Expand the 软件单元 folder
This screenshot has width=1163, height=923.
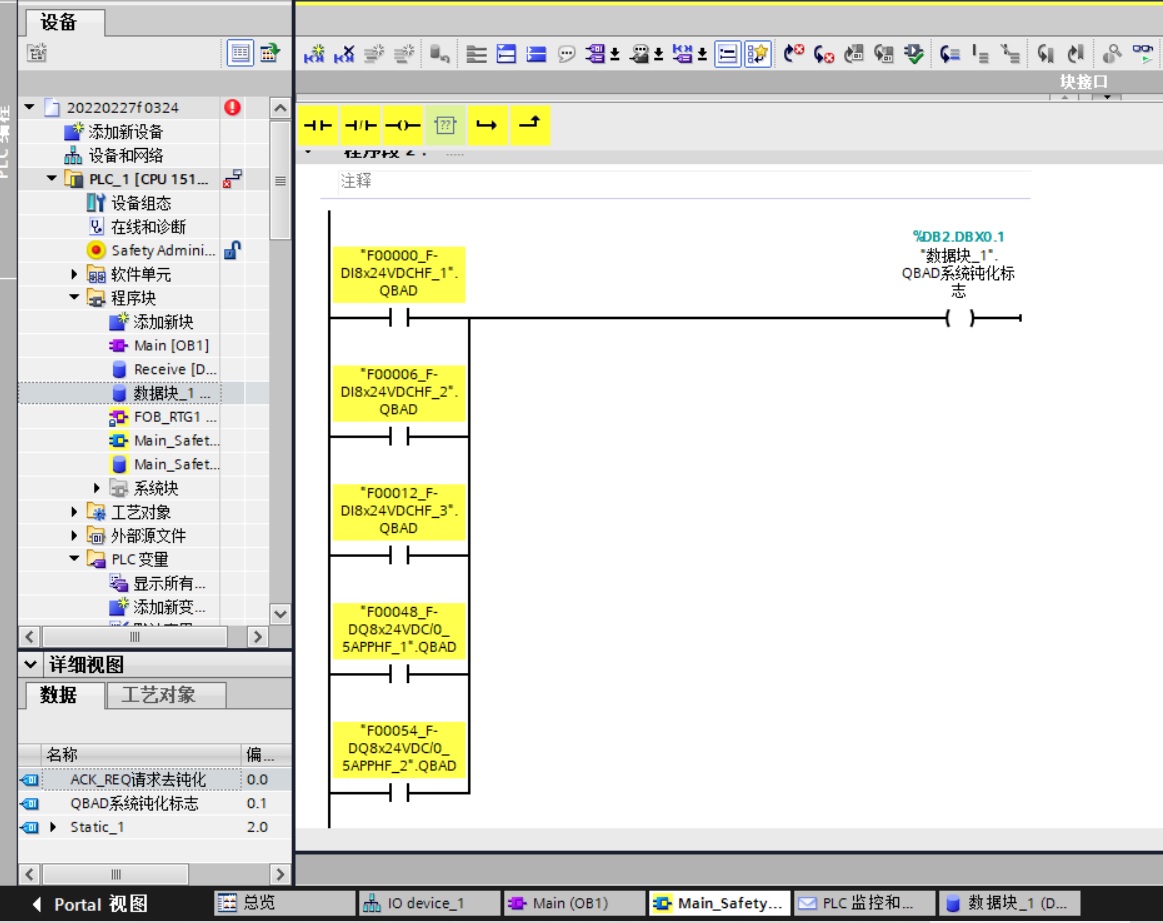[x=75, y=274]
